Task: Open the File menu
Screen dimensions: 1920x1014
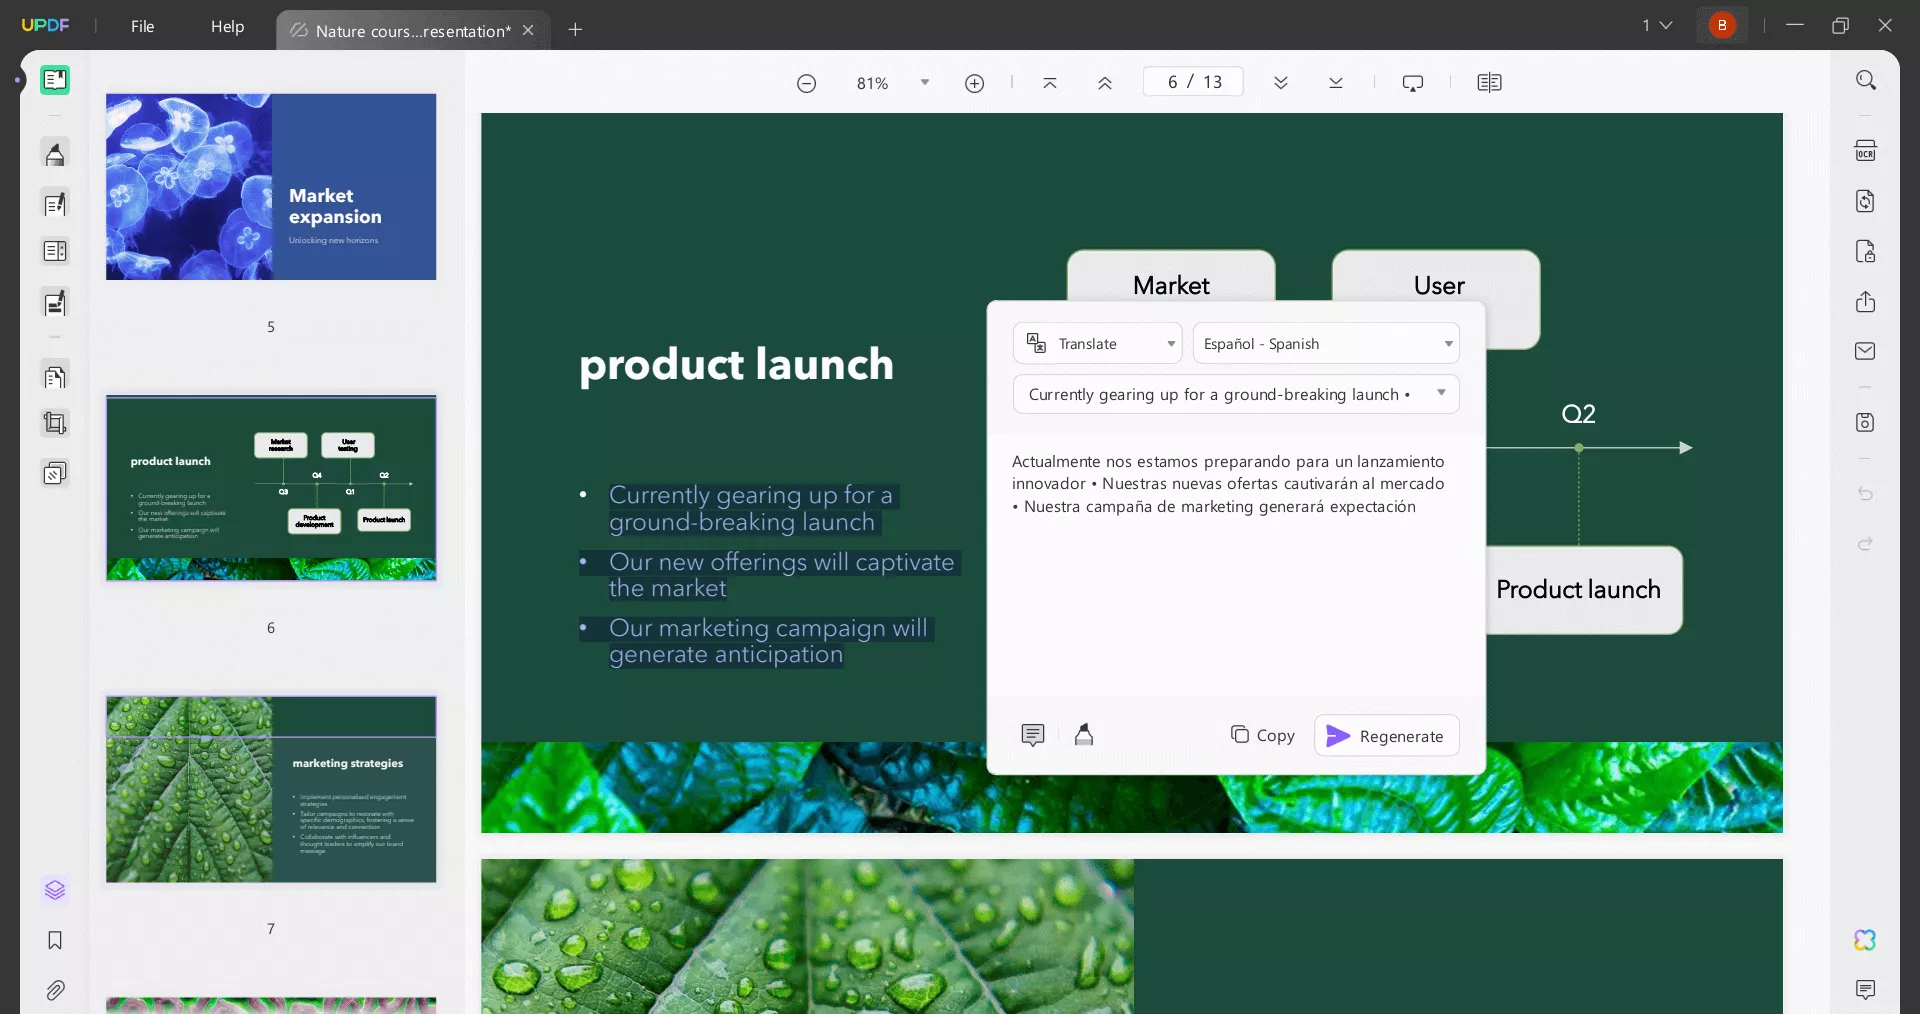Action: click(x=142, y=27)
